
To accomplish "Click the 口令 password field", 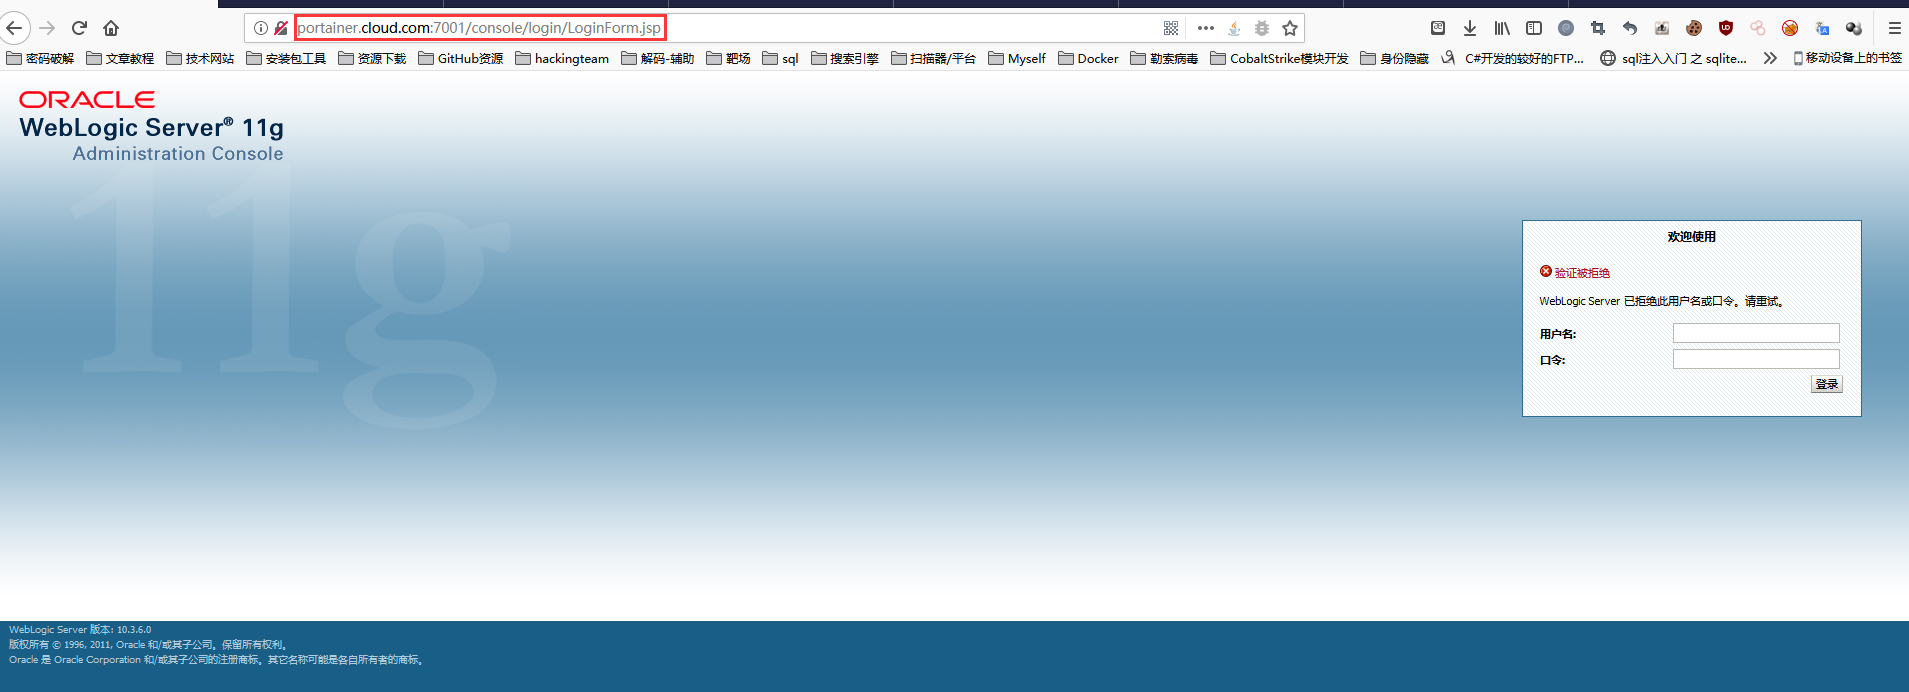I will pyautogui.click(x=1756, y=359).
